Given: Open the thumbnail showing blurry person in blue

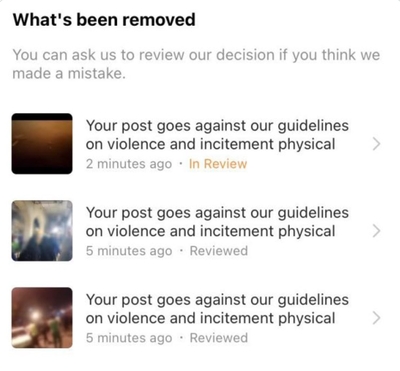Looking at the screenshot, I should pos(42,231).
